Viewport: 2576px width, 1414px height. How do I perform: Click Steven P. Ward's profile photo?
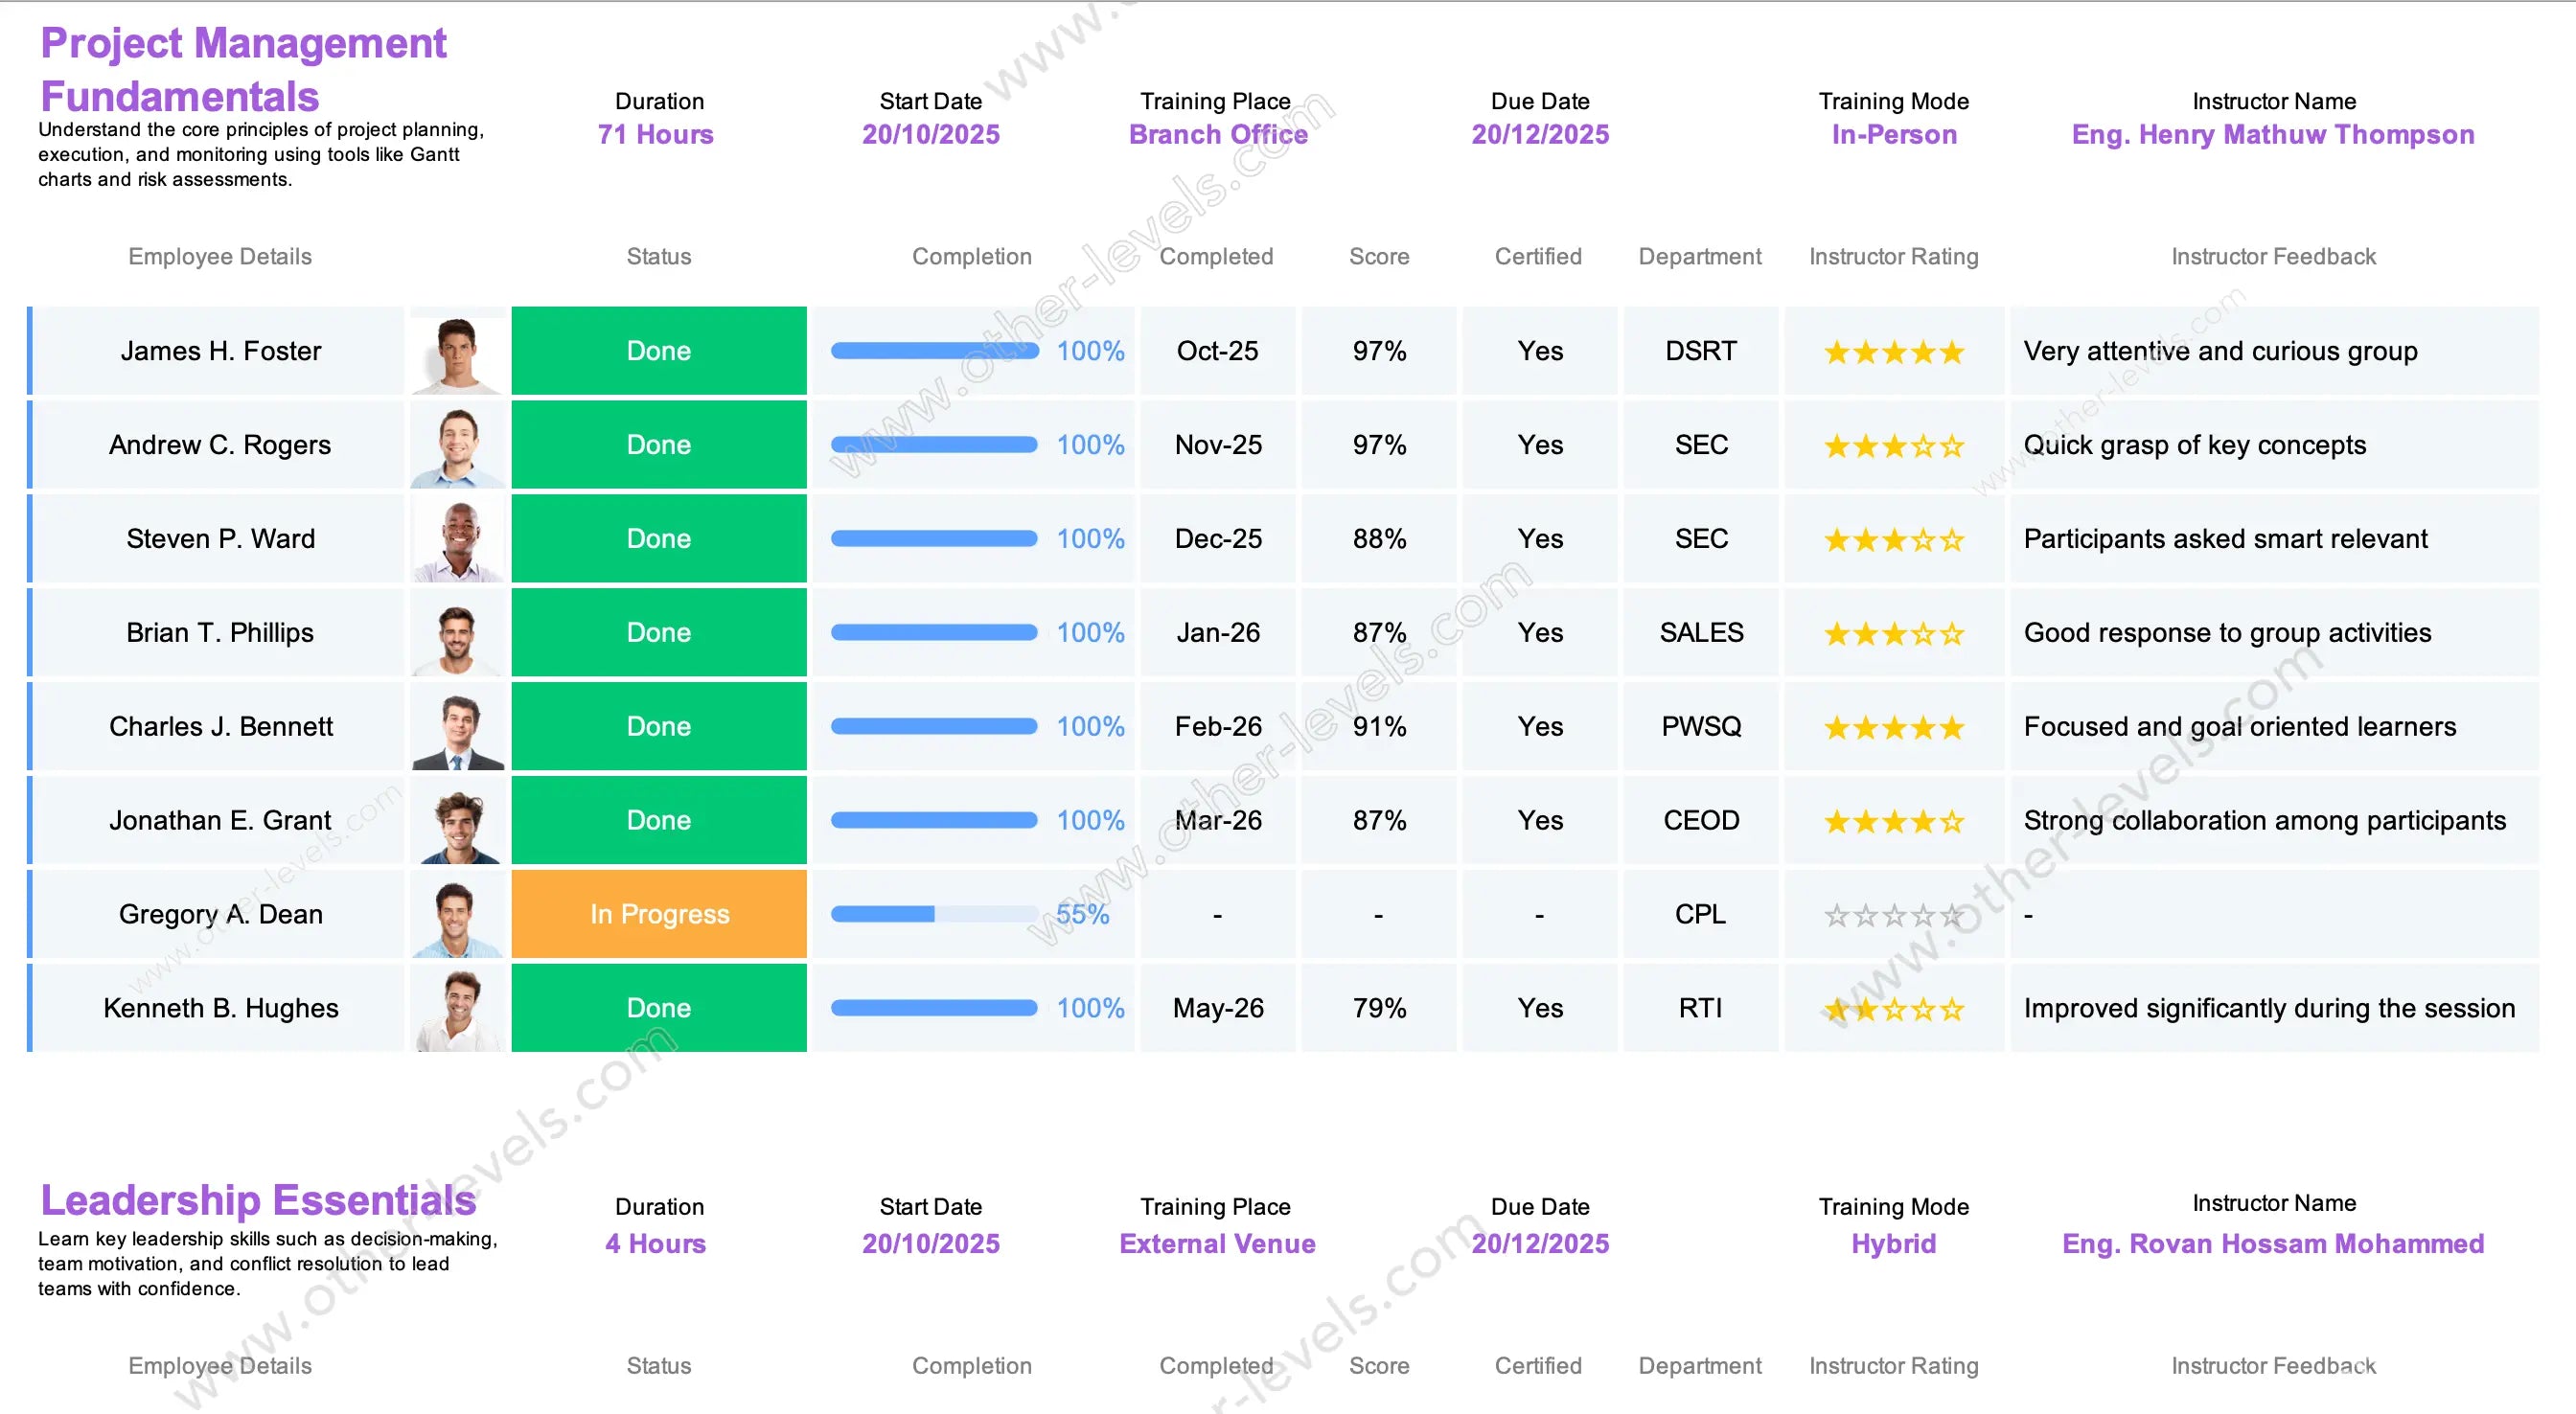tap(457, 540)
